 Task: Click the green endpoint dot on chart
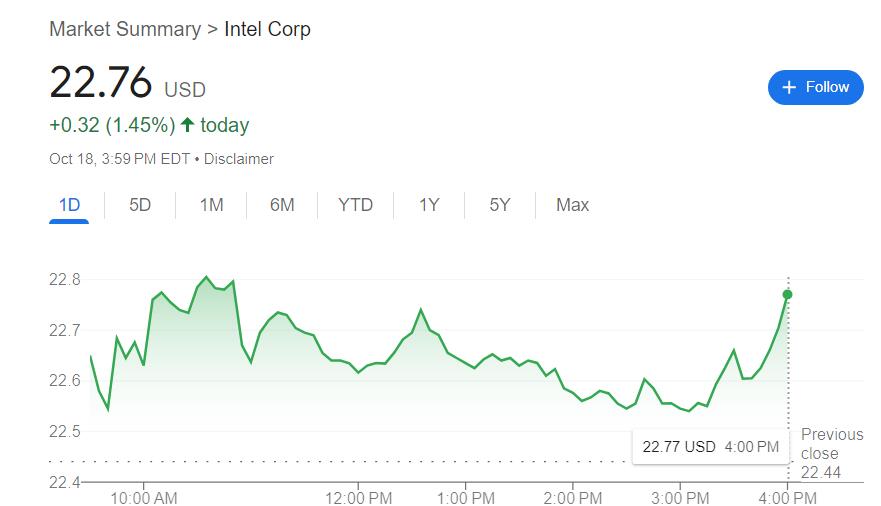pyautogui.click(x=787, y=294)
